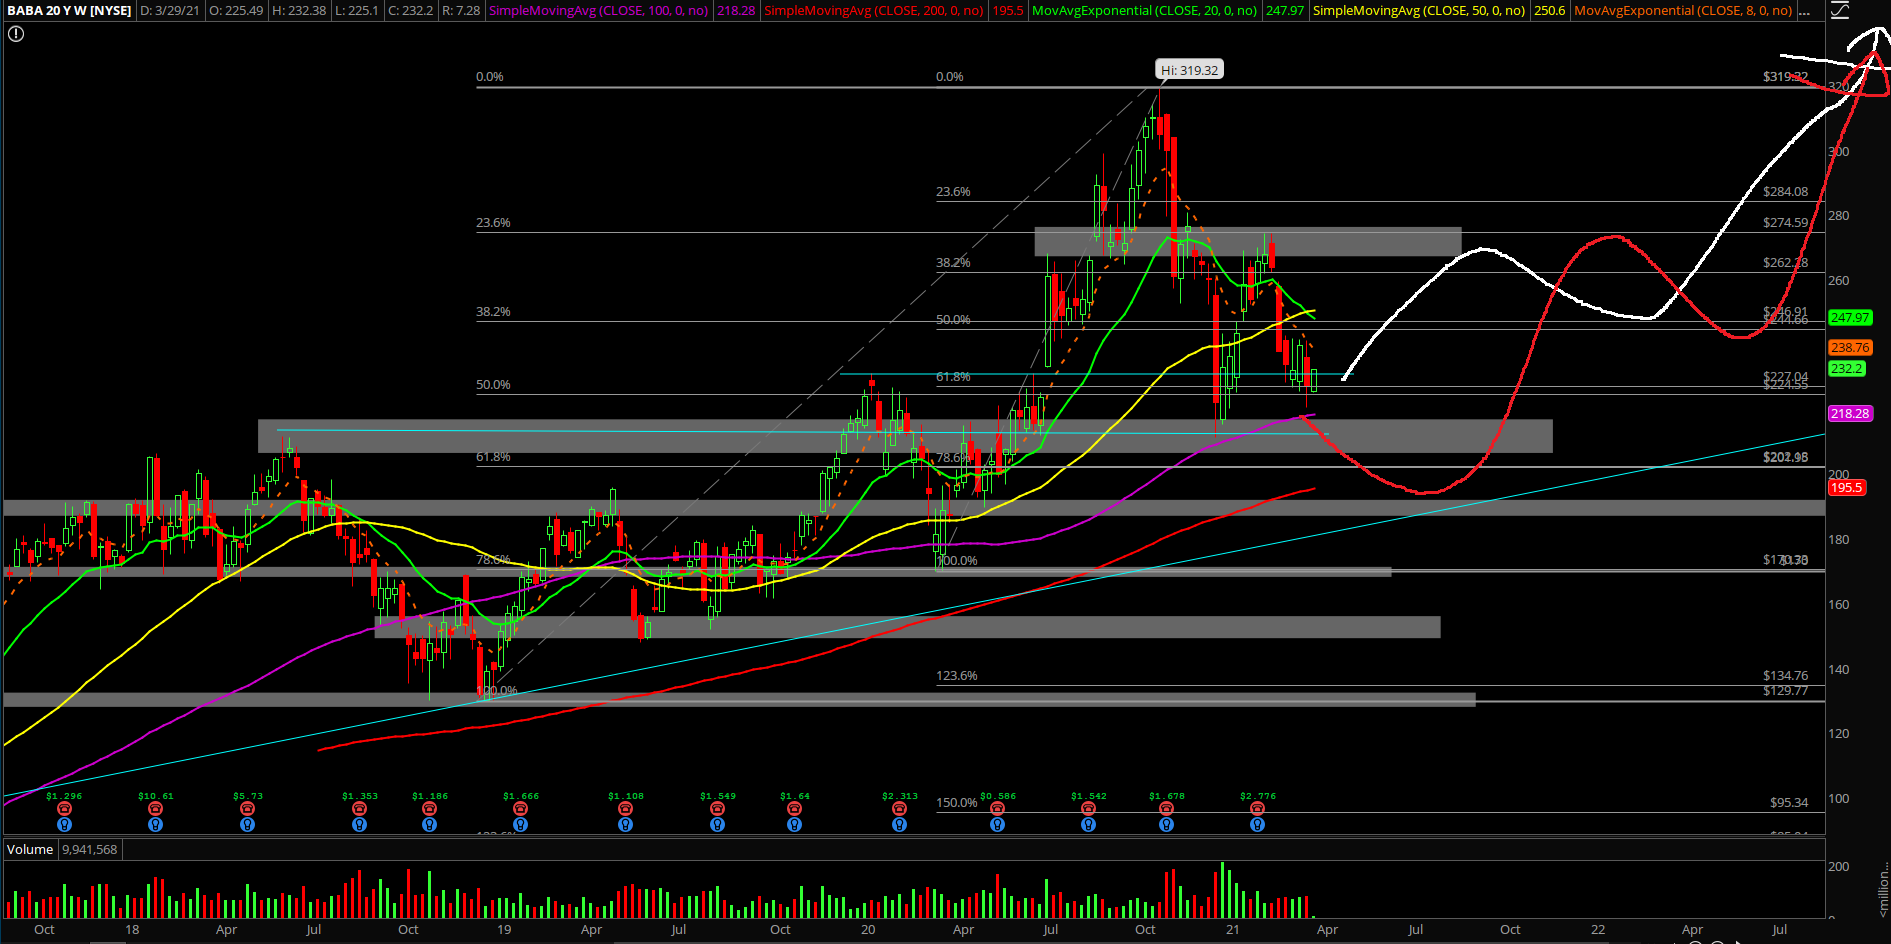The image size is (1891, 944).
Task: Click the blue earnings bulb under $0.586
Action: tap(997, 825)
